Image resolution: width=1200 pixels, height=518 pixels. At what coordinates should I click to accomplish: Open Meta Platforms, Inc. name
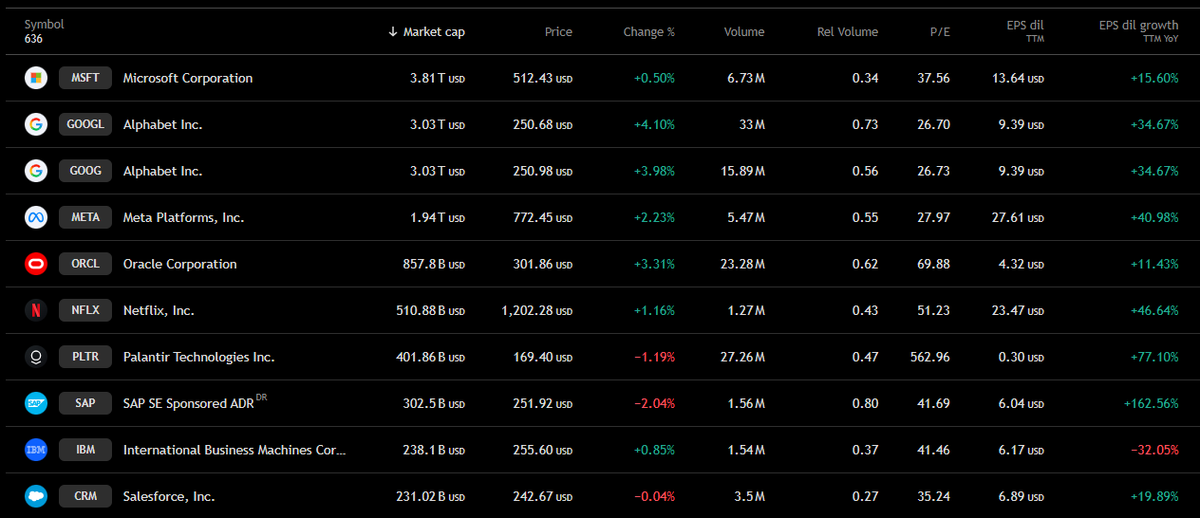[183, 217]
